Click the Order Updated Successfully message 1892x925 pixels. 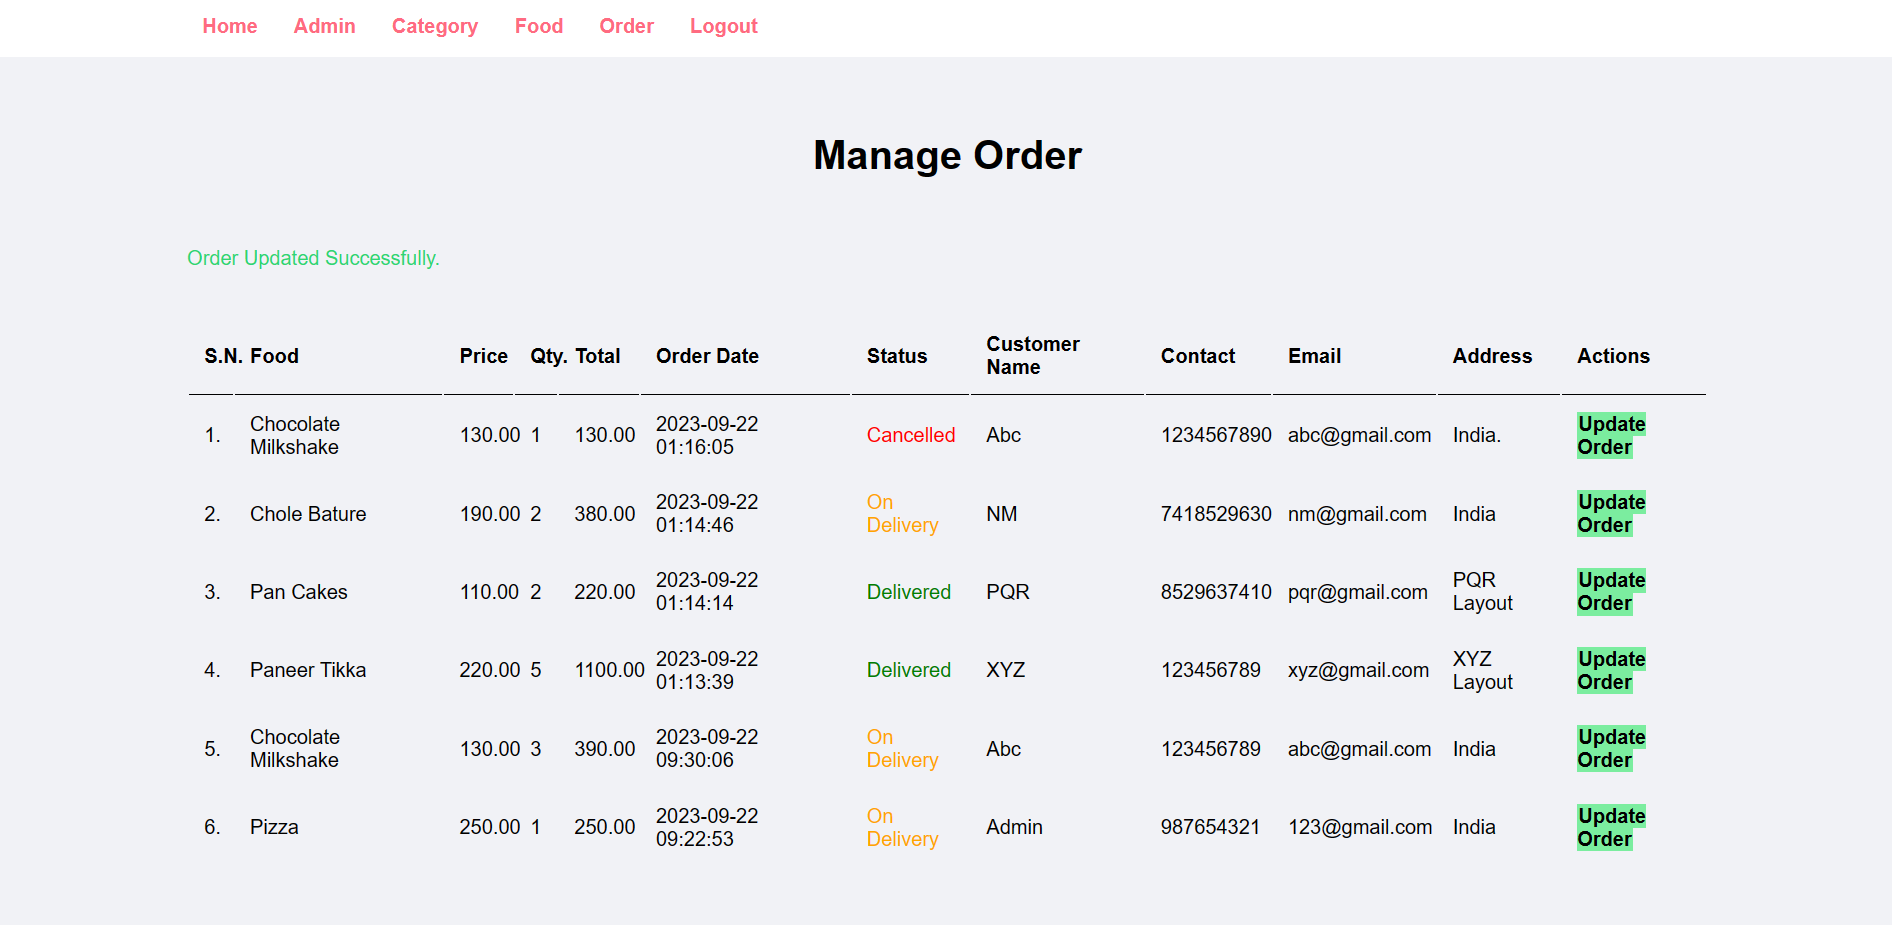pyautogui.click(x=313, y=258)
